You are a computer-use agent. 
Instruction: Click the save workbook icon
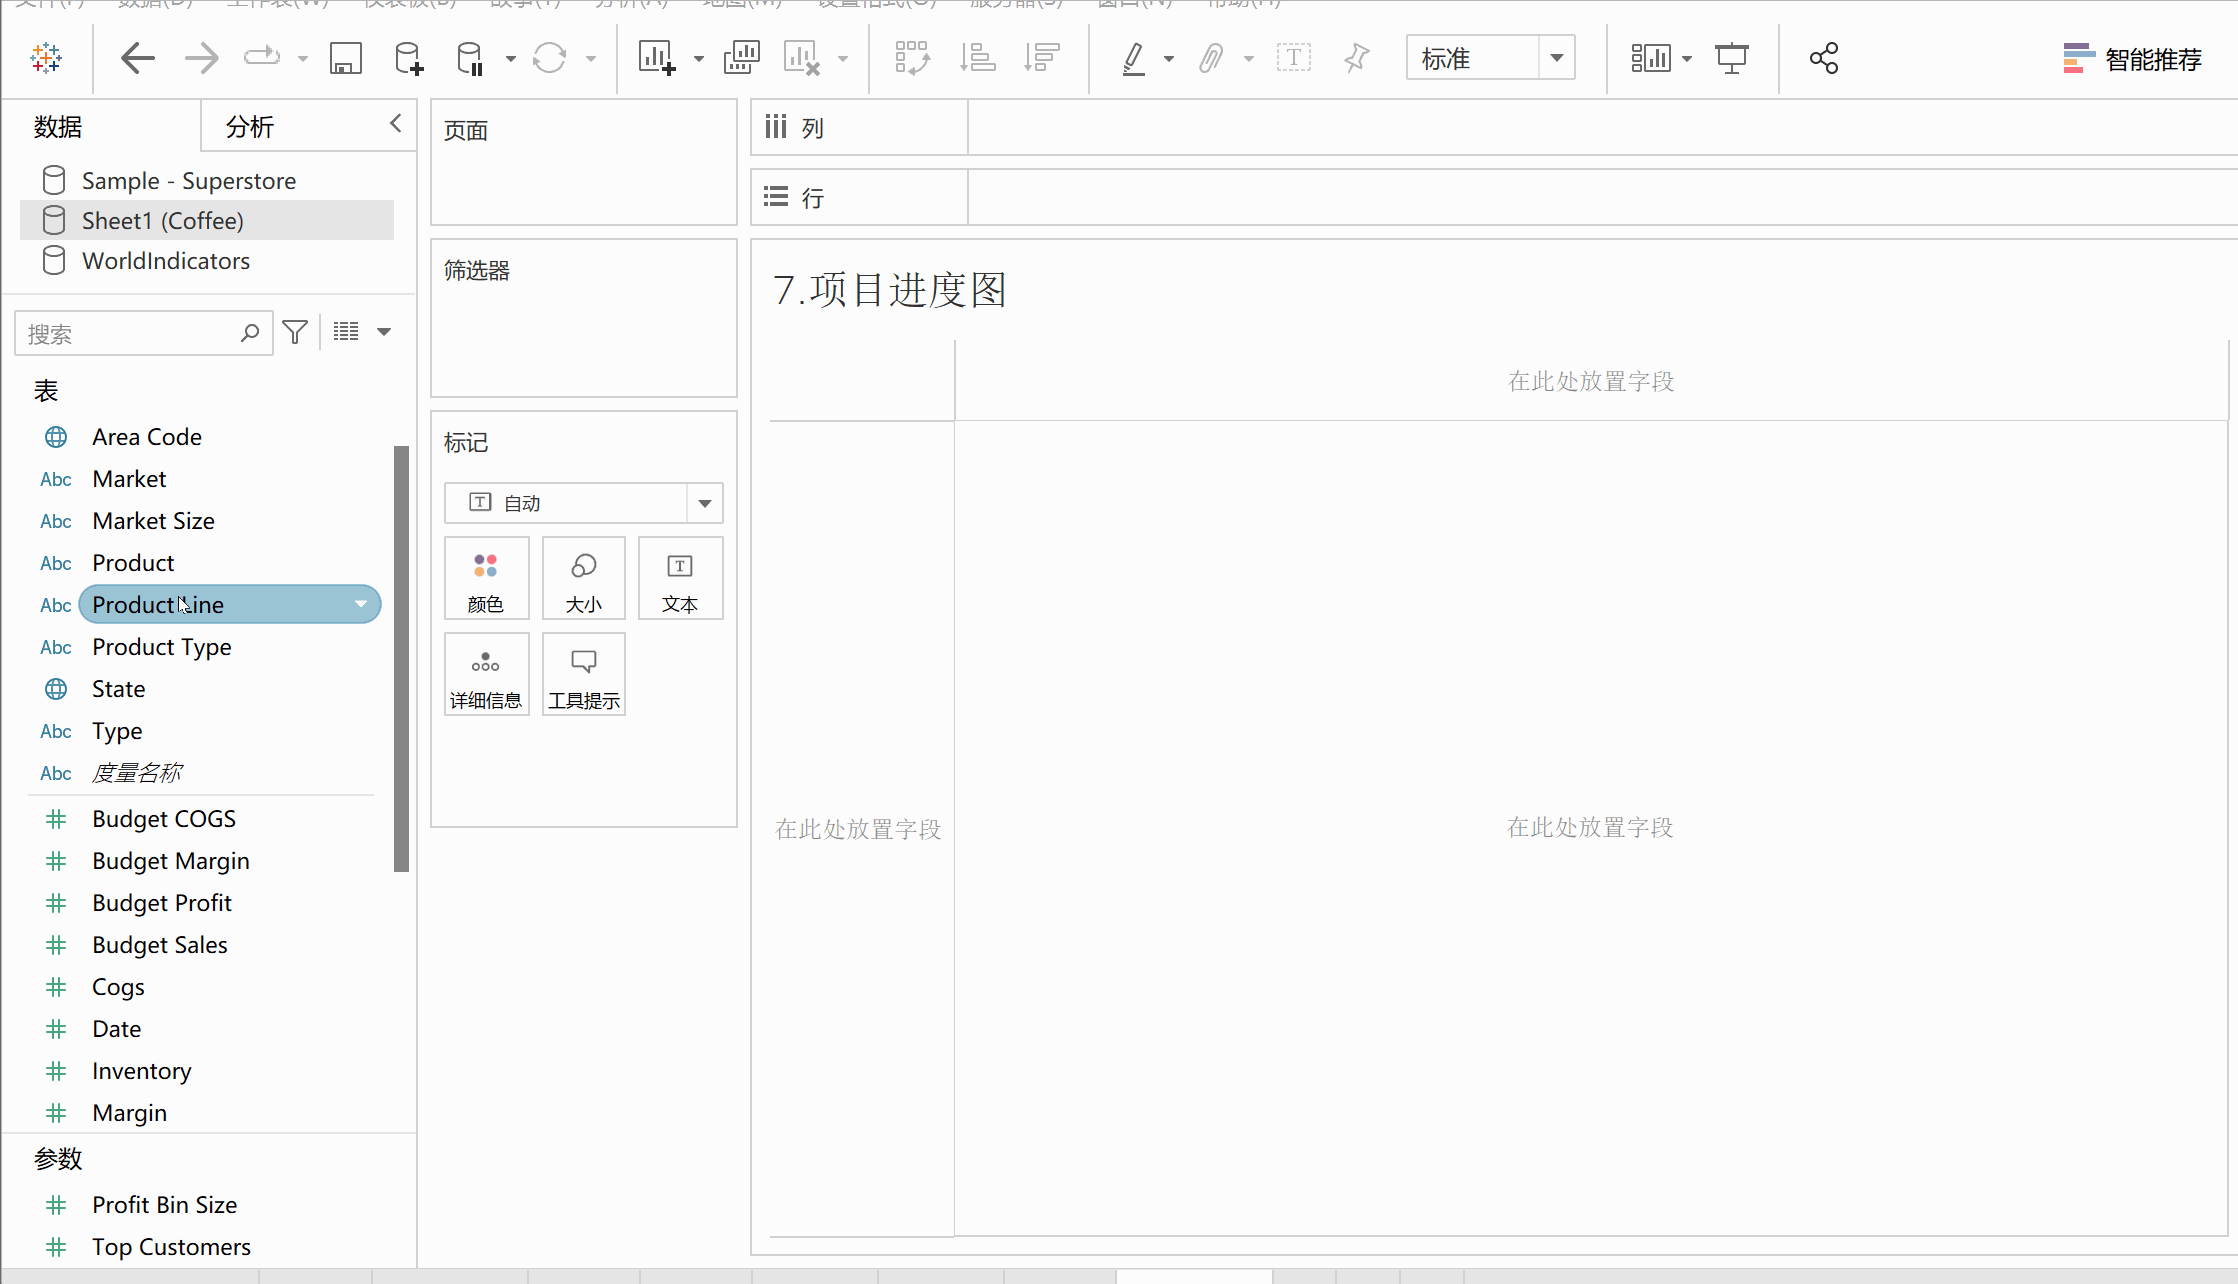(345, 58)
